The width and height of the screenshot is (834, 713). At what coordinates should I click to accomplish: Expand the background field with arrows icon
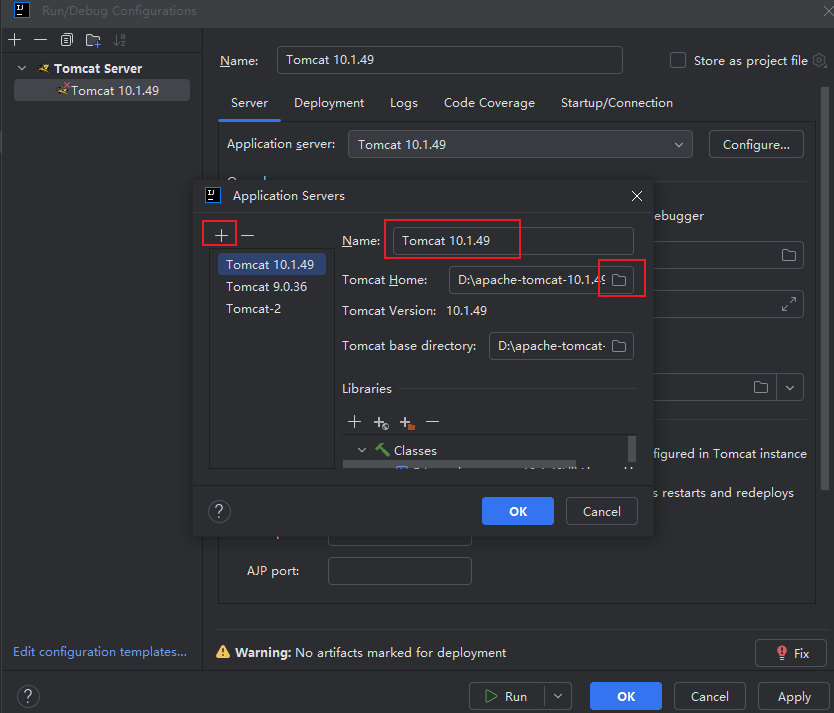789,304
